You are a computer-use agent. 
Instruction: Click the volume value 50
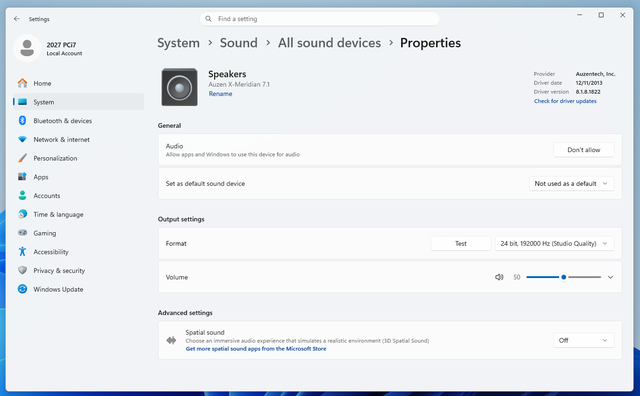(517, 277)
